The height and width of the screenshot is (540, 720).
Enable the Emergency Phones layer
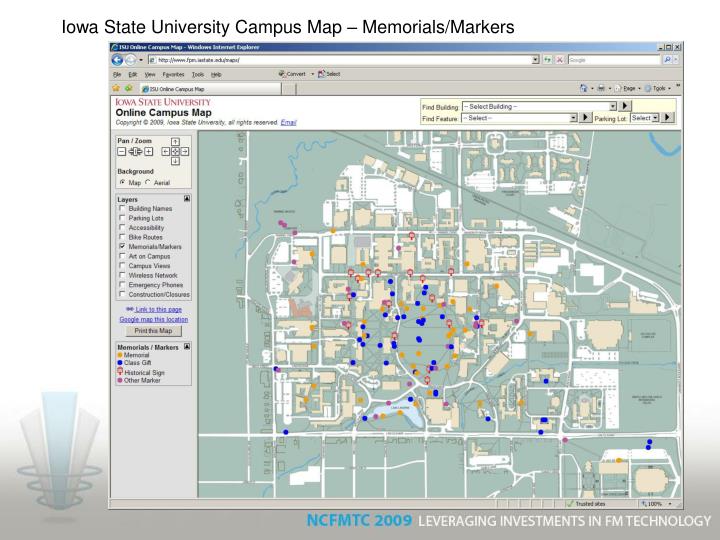[x=122, y=285]
